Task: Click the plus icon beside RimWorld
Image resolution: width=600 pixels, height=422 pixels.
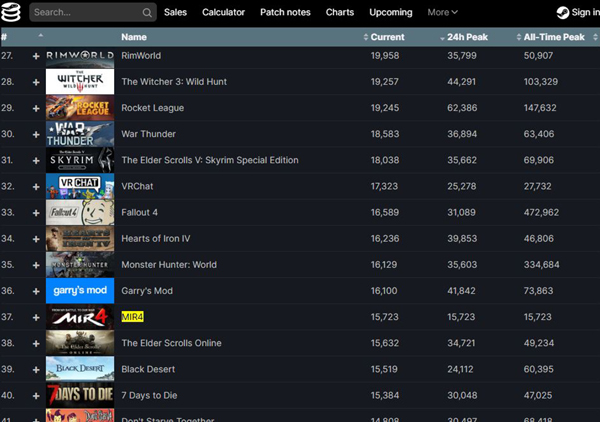Action: (36, 56)
